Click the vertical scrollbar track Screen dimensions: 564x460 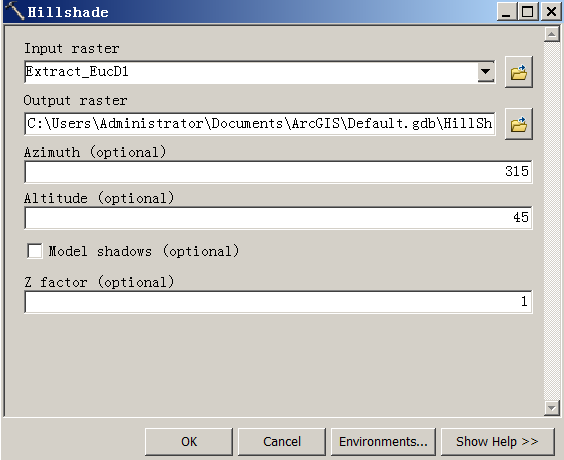551,221
